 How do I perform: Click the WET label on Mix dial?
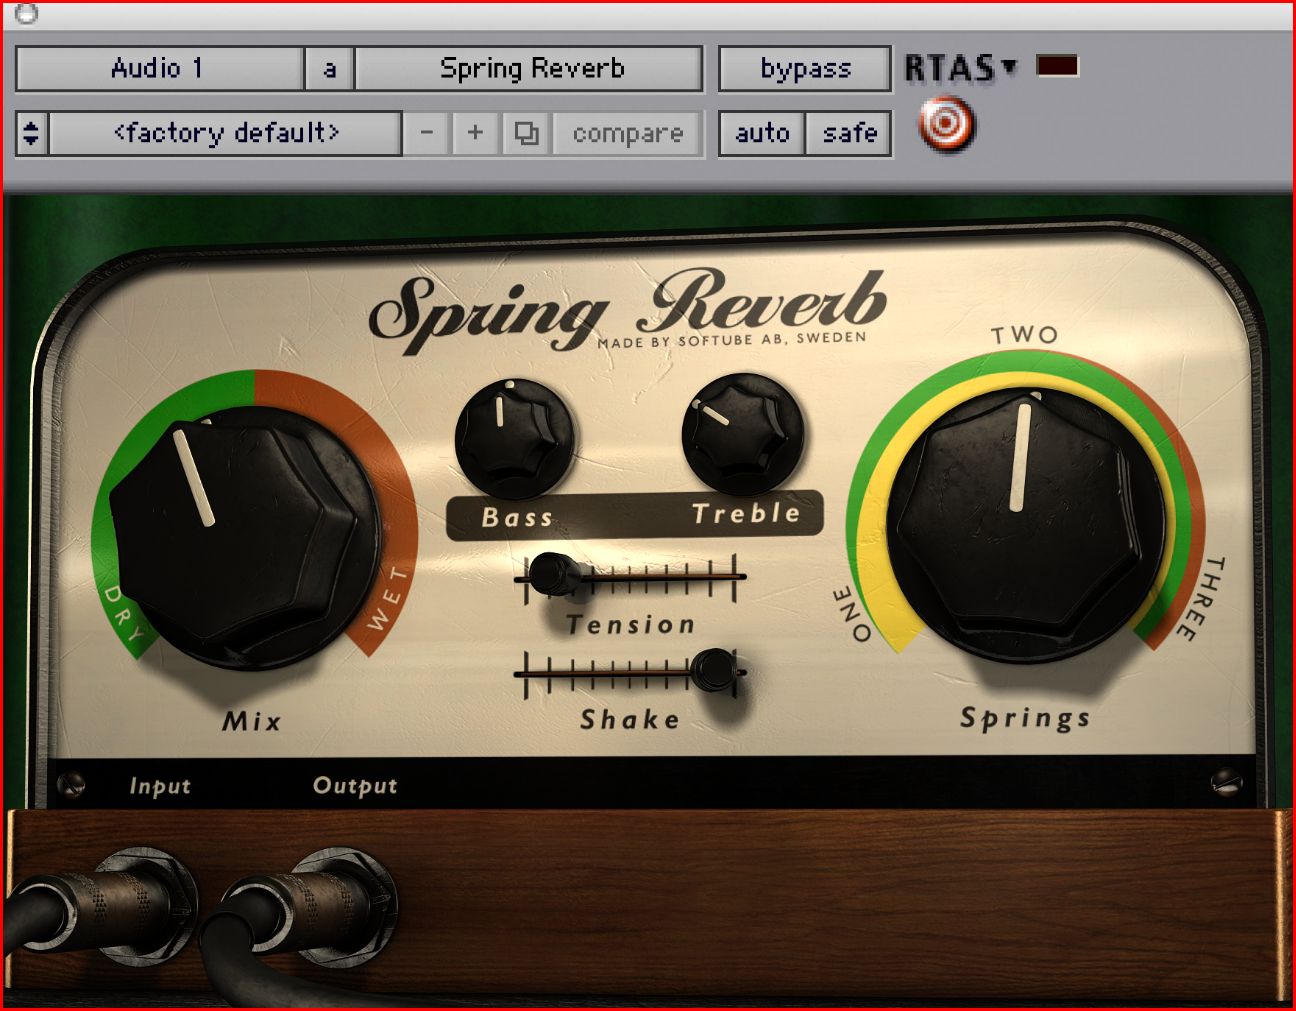[x=387, y=598]
